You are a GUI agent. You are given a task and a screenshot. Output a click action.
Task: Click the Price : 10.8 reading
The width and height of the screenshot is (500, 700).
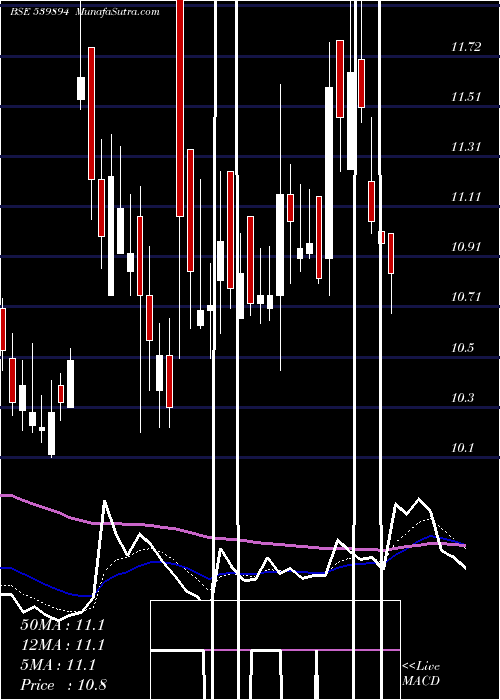click(x=63, y=685)
